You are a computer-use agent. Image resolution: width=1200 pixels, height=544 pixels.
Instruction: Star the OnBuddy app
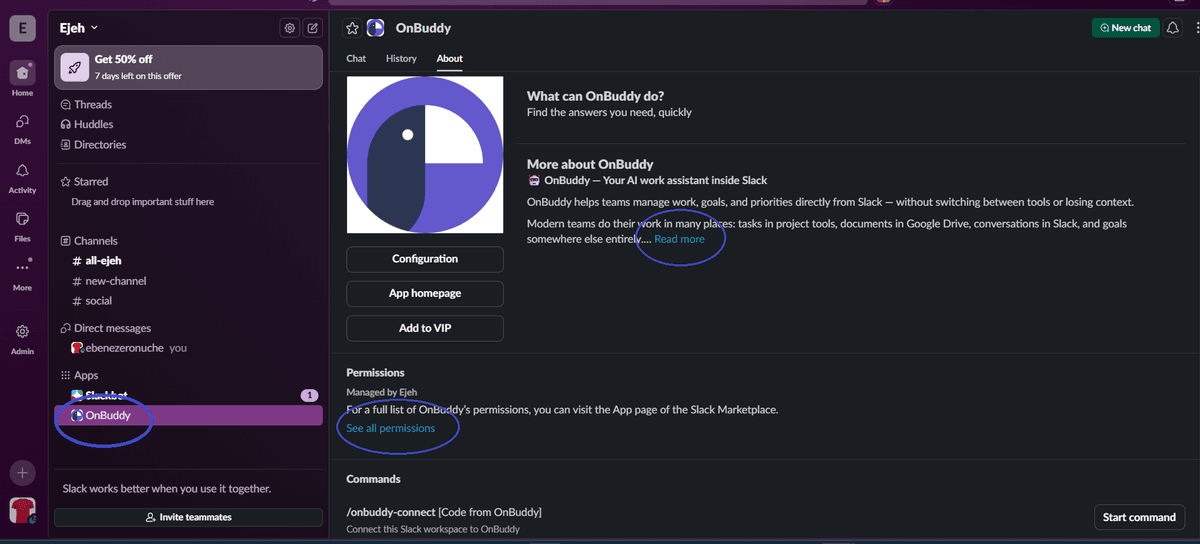352,28
